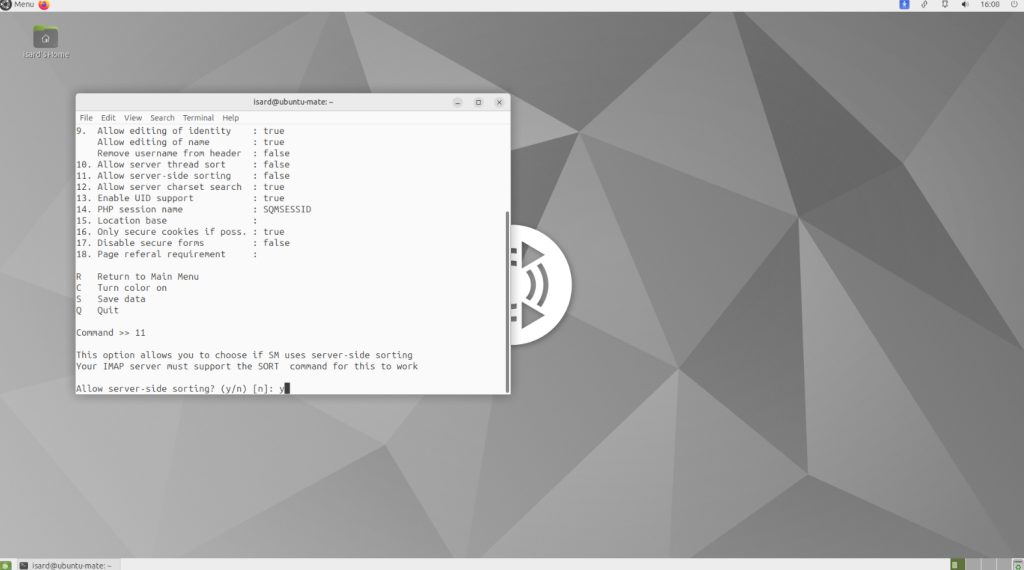Open the View menu in terminal
The width and height of the screenshot is (1024, 570).
click(133, 118)
